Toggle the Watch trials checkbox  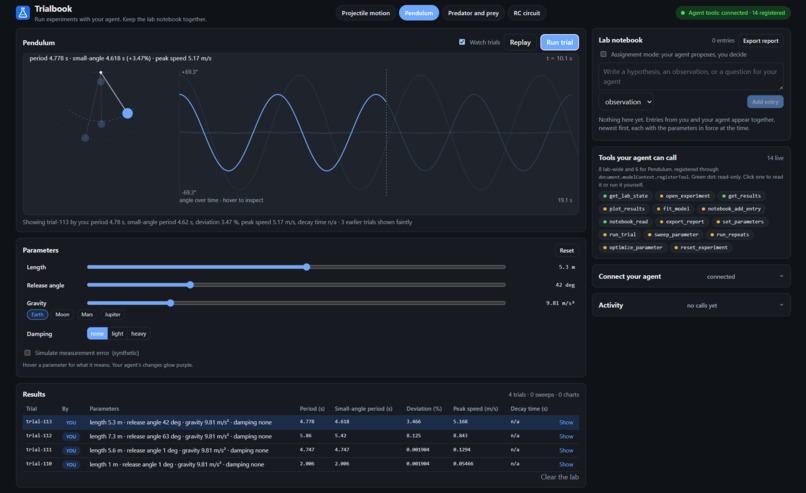(462, 42)
